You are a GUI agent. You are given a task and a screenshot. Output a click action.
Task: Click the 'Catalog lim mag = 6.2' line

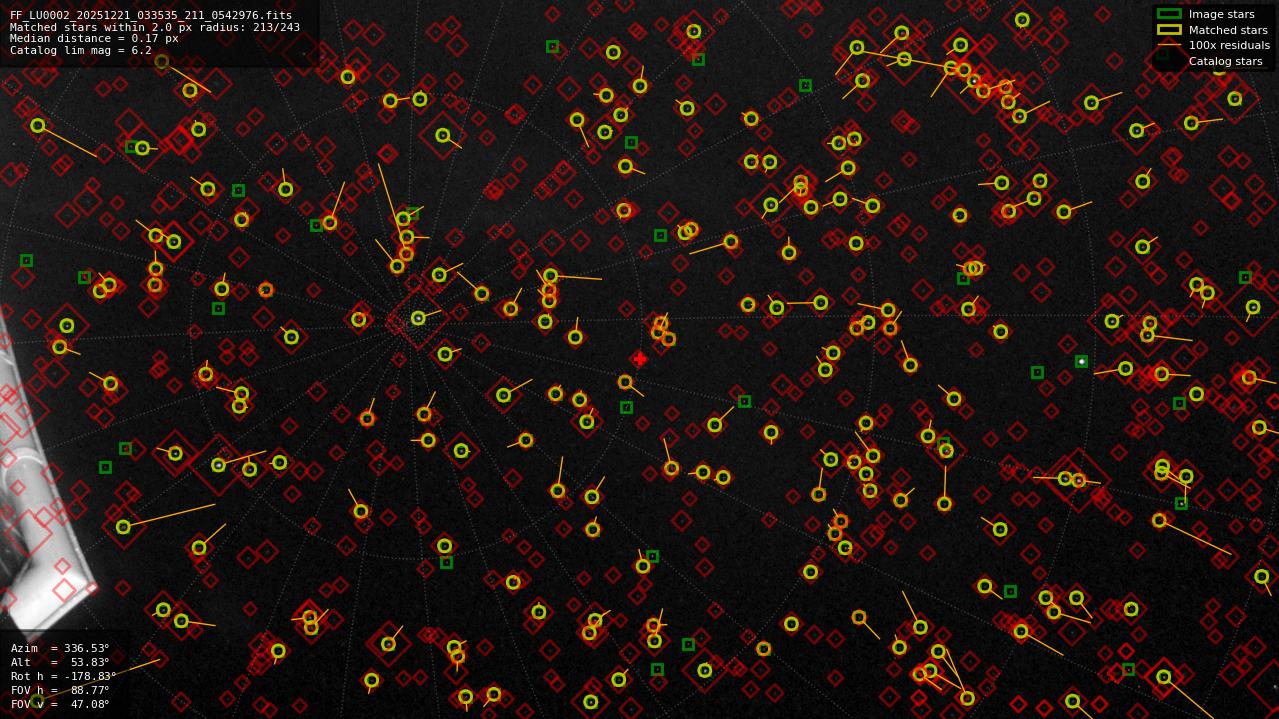tap(81, 50)
